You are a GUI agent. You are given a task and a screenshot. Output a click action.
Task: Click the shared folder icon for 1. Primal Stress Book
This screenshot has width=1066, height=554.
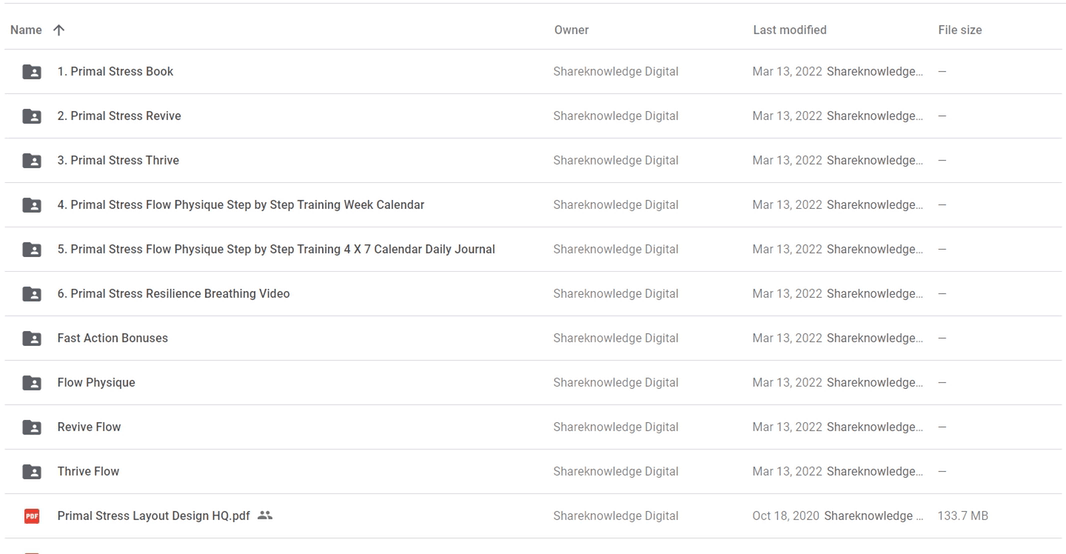(x=32, y=71)
